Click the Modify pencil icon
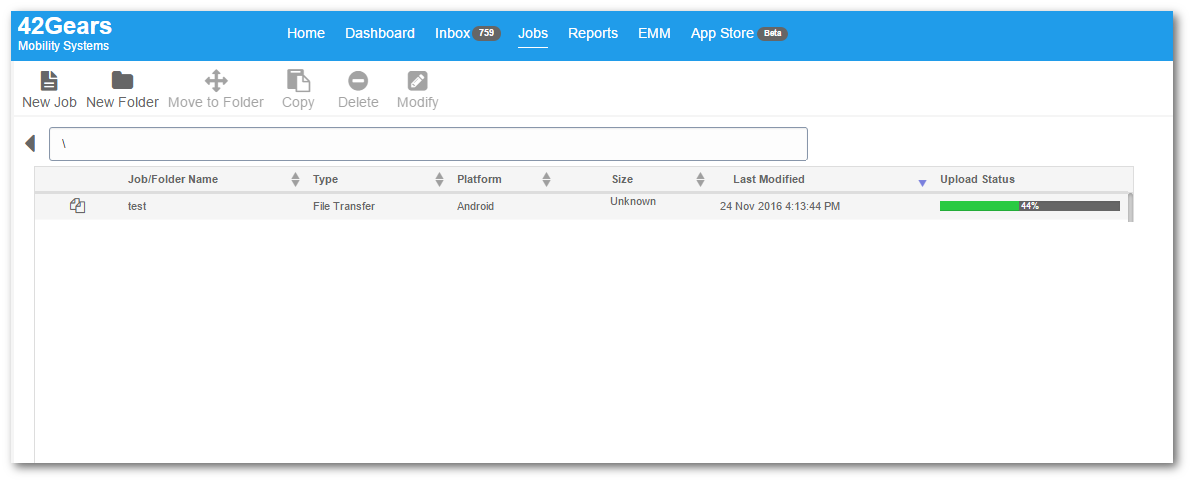Screen dimensions: 1192x482 [417, 81]
